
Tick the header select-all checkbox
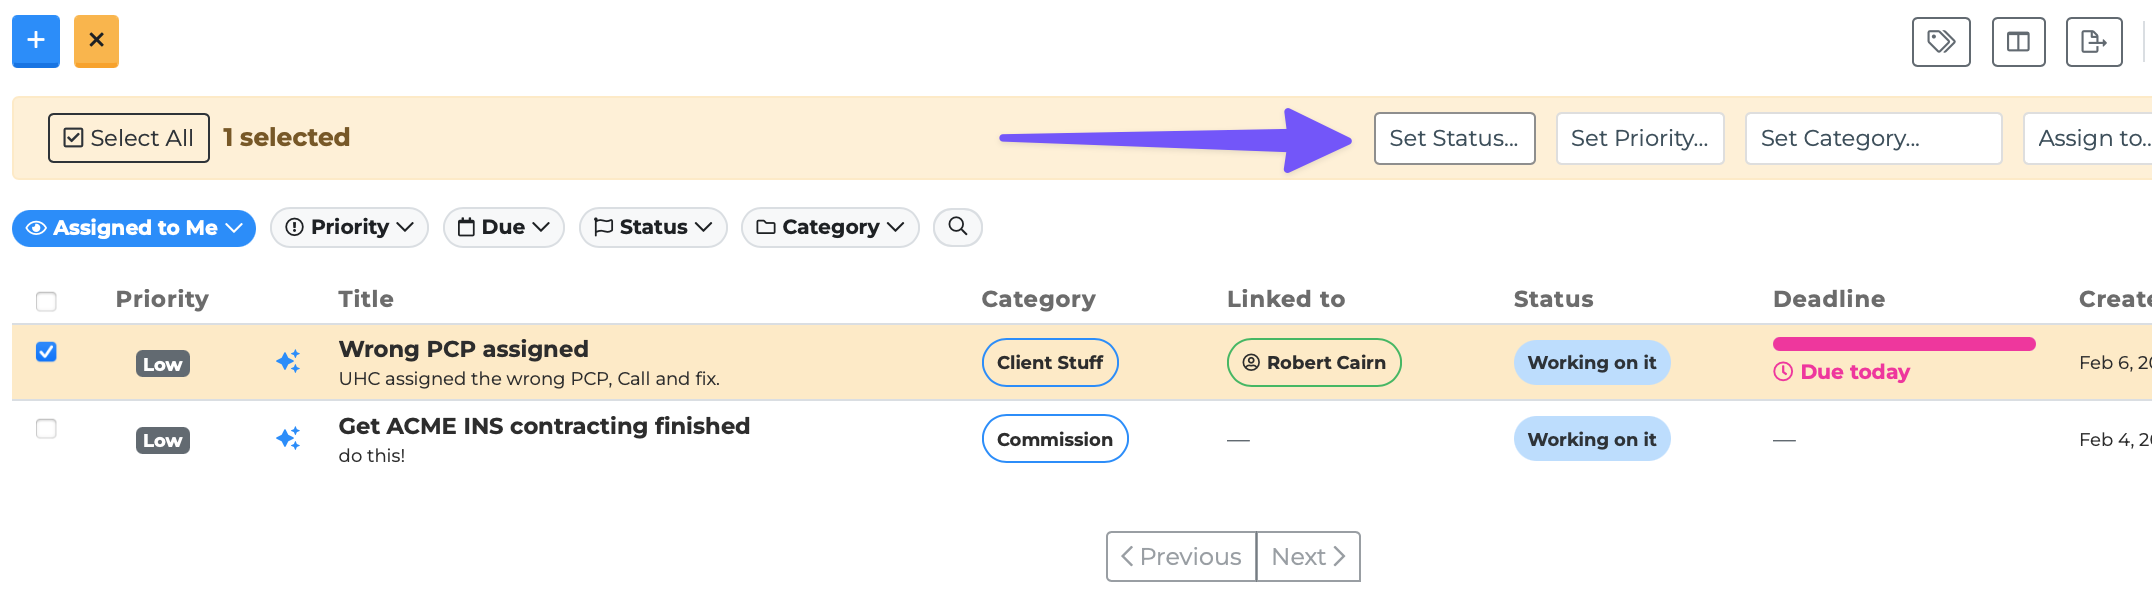click(46, 301)
